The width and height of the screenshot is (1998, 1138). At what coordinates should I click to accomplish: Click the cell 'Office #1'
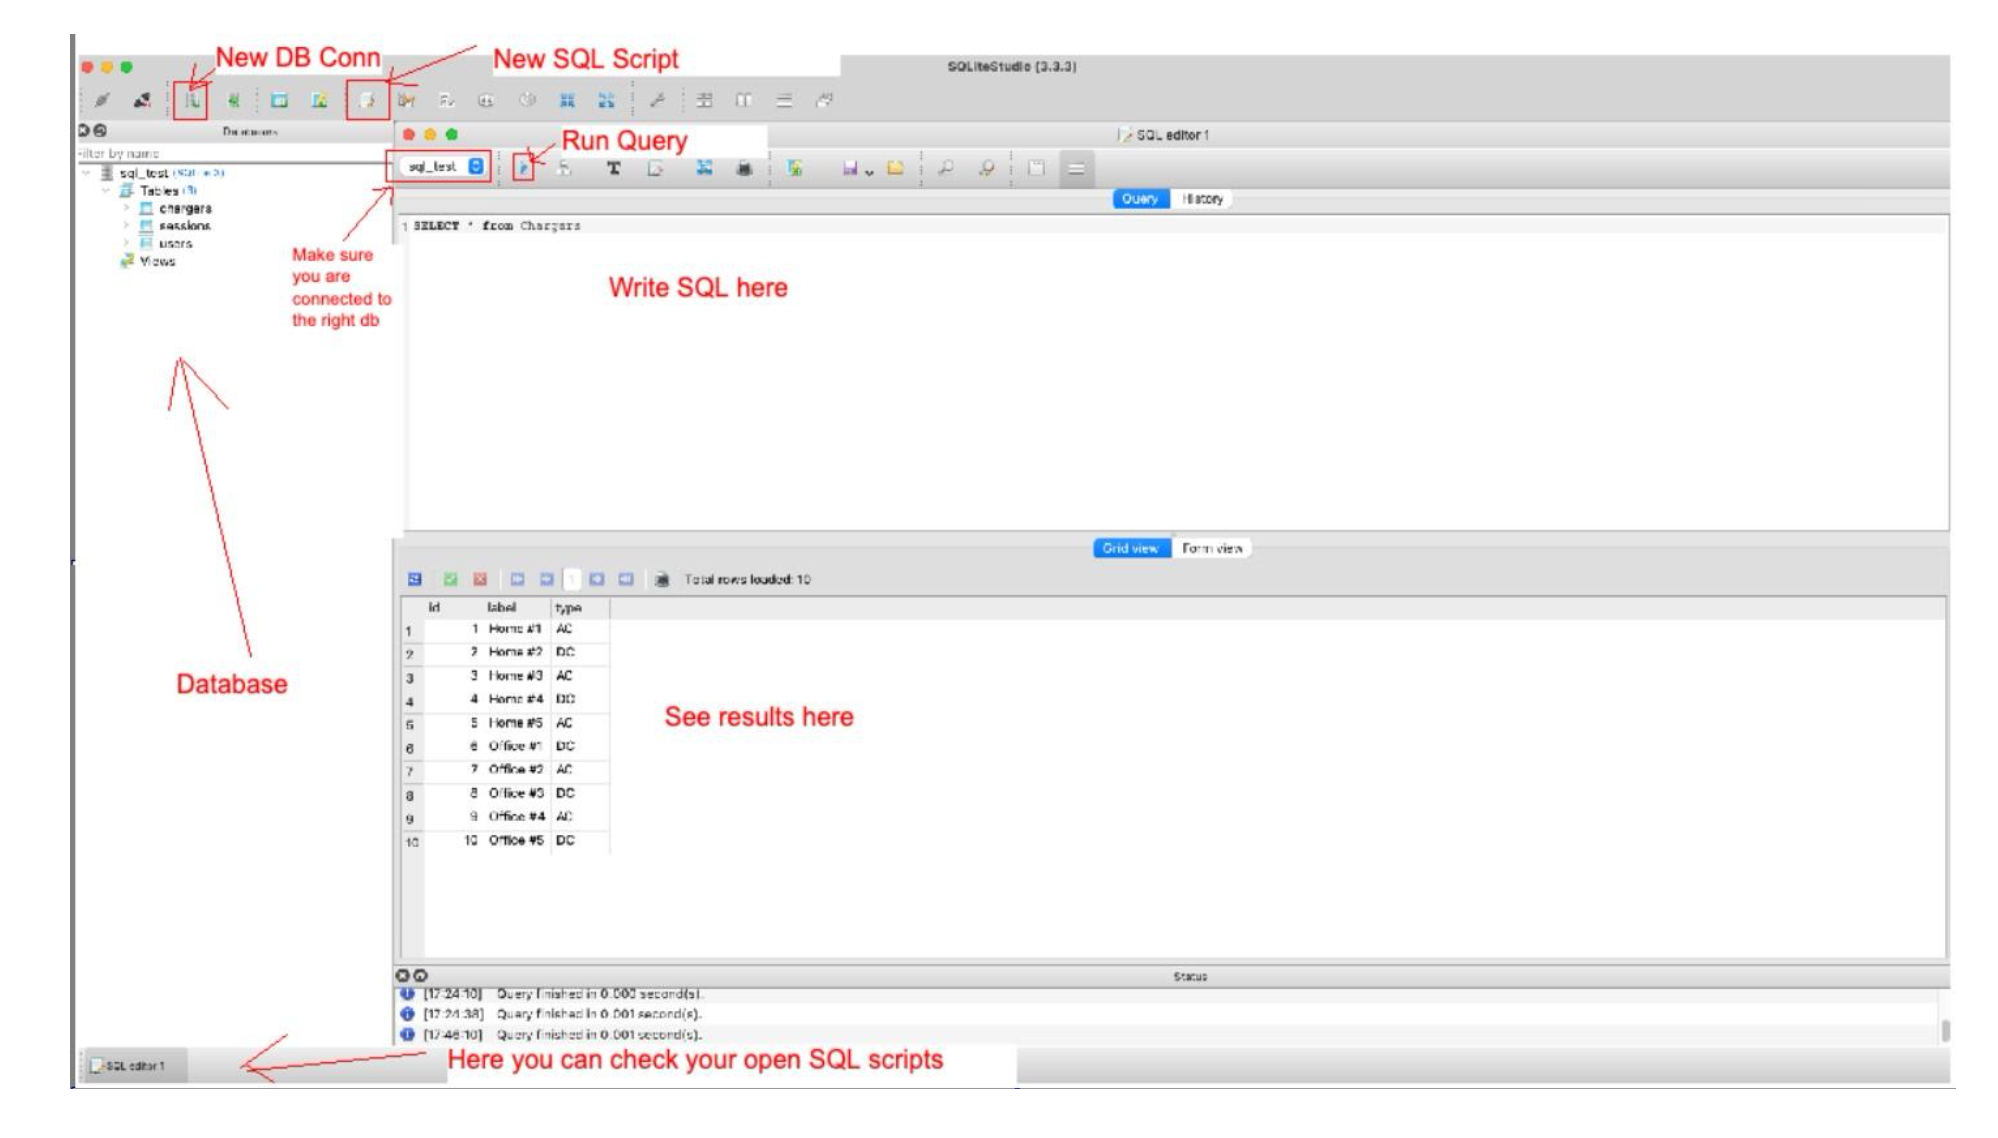(x=515, y=746)
